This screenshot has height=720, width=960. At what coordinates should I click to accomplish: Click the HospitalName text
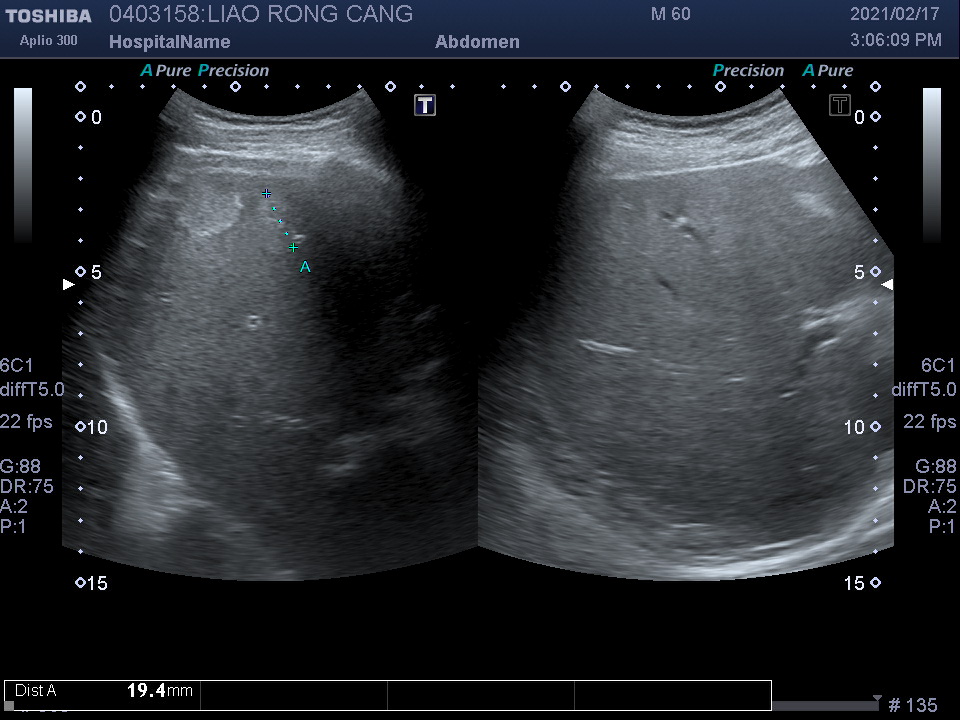tap(169, 42)
